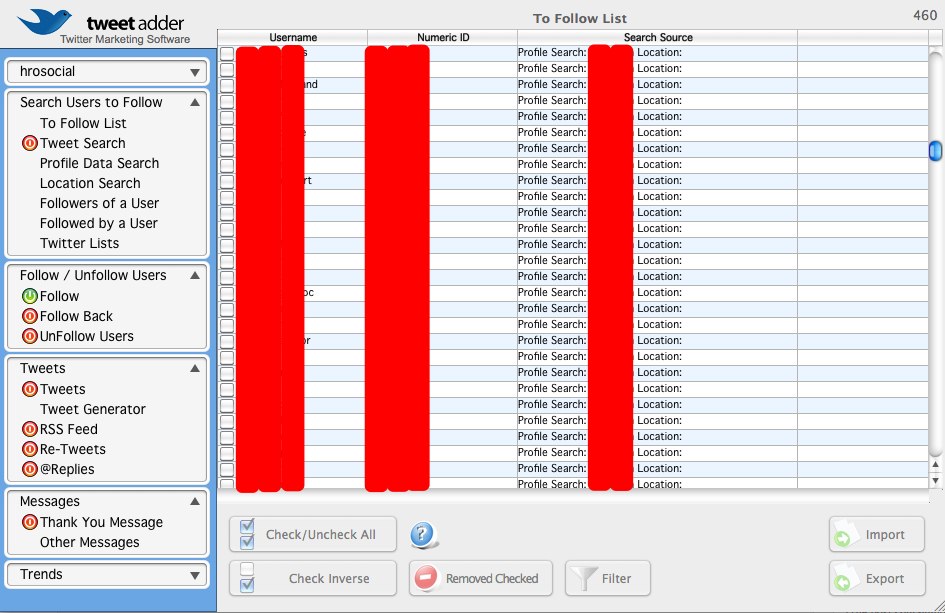This screenshot has height=613, width=945.
Task: Open help with the blue question mark icon
Action: (422, 534)
